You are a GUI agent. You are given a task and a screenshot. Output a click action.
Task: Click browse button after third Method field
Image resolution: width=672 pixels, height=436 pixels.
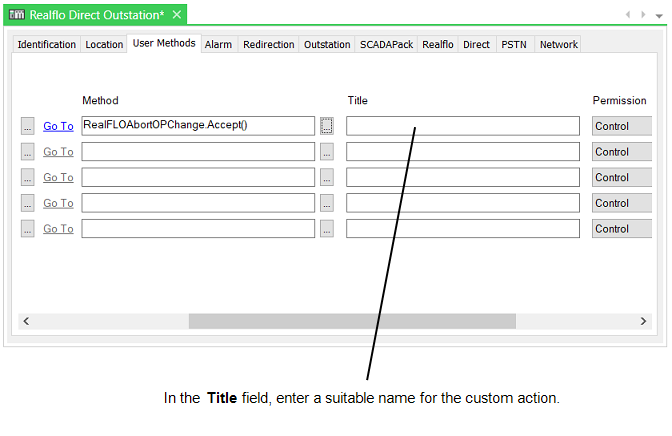(x=327, y=177)
